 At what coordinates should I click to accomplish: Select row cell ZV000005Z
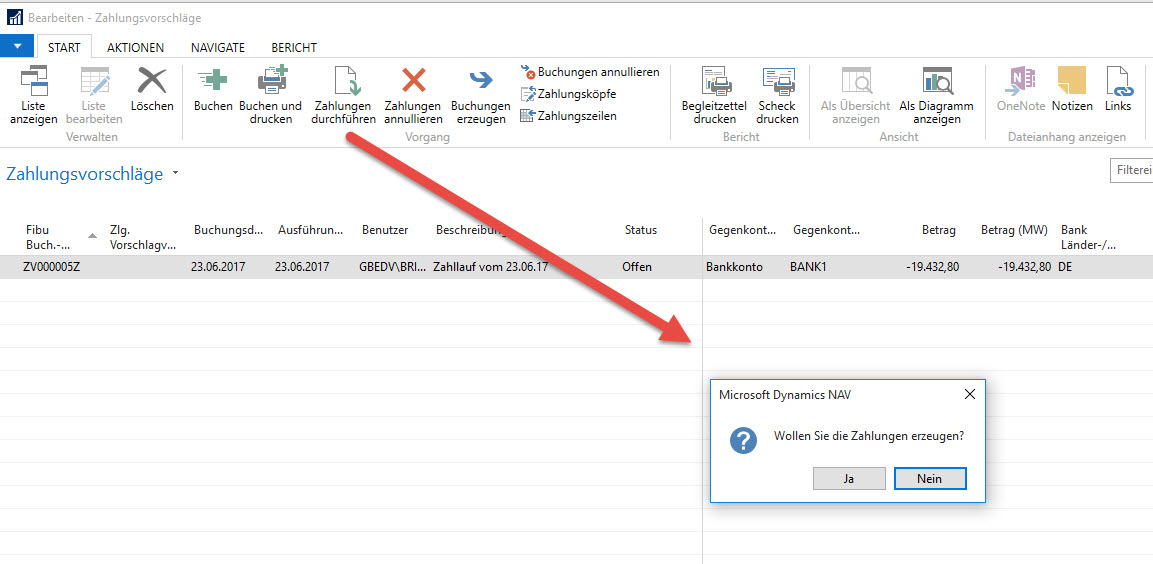pyautogui.click(x=51, y=267)
